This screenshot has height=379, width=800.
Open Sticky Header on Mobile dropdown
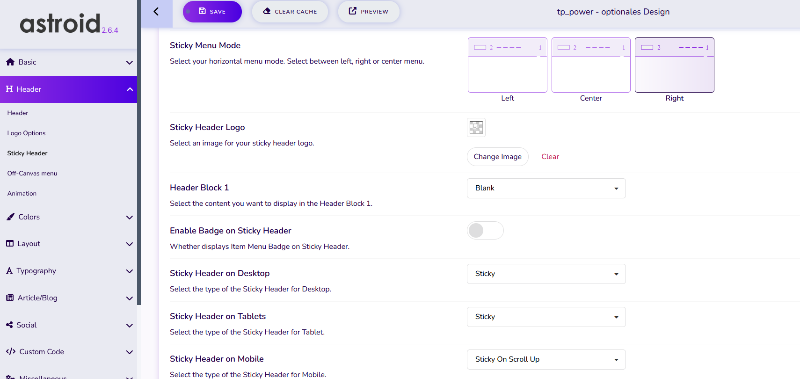546,360
